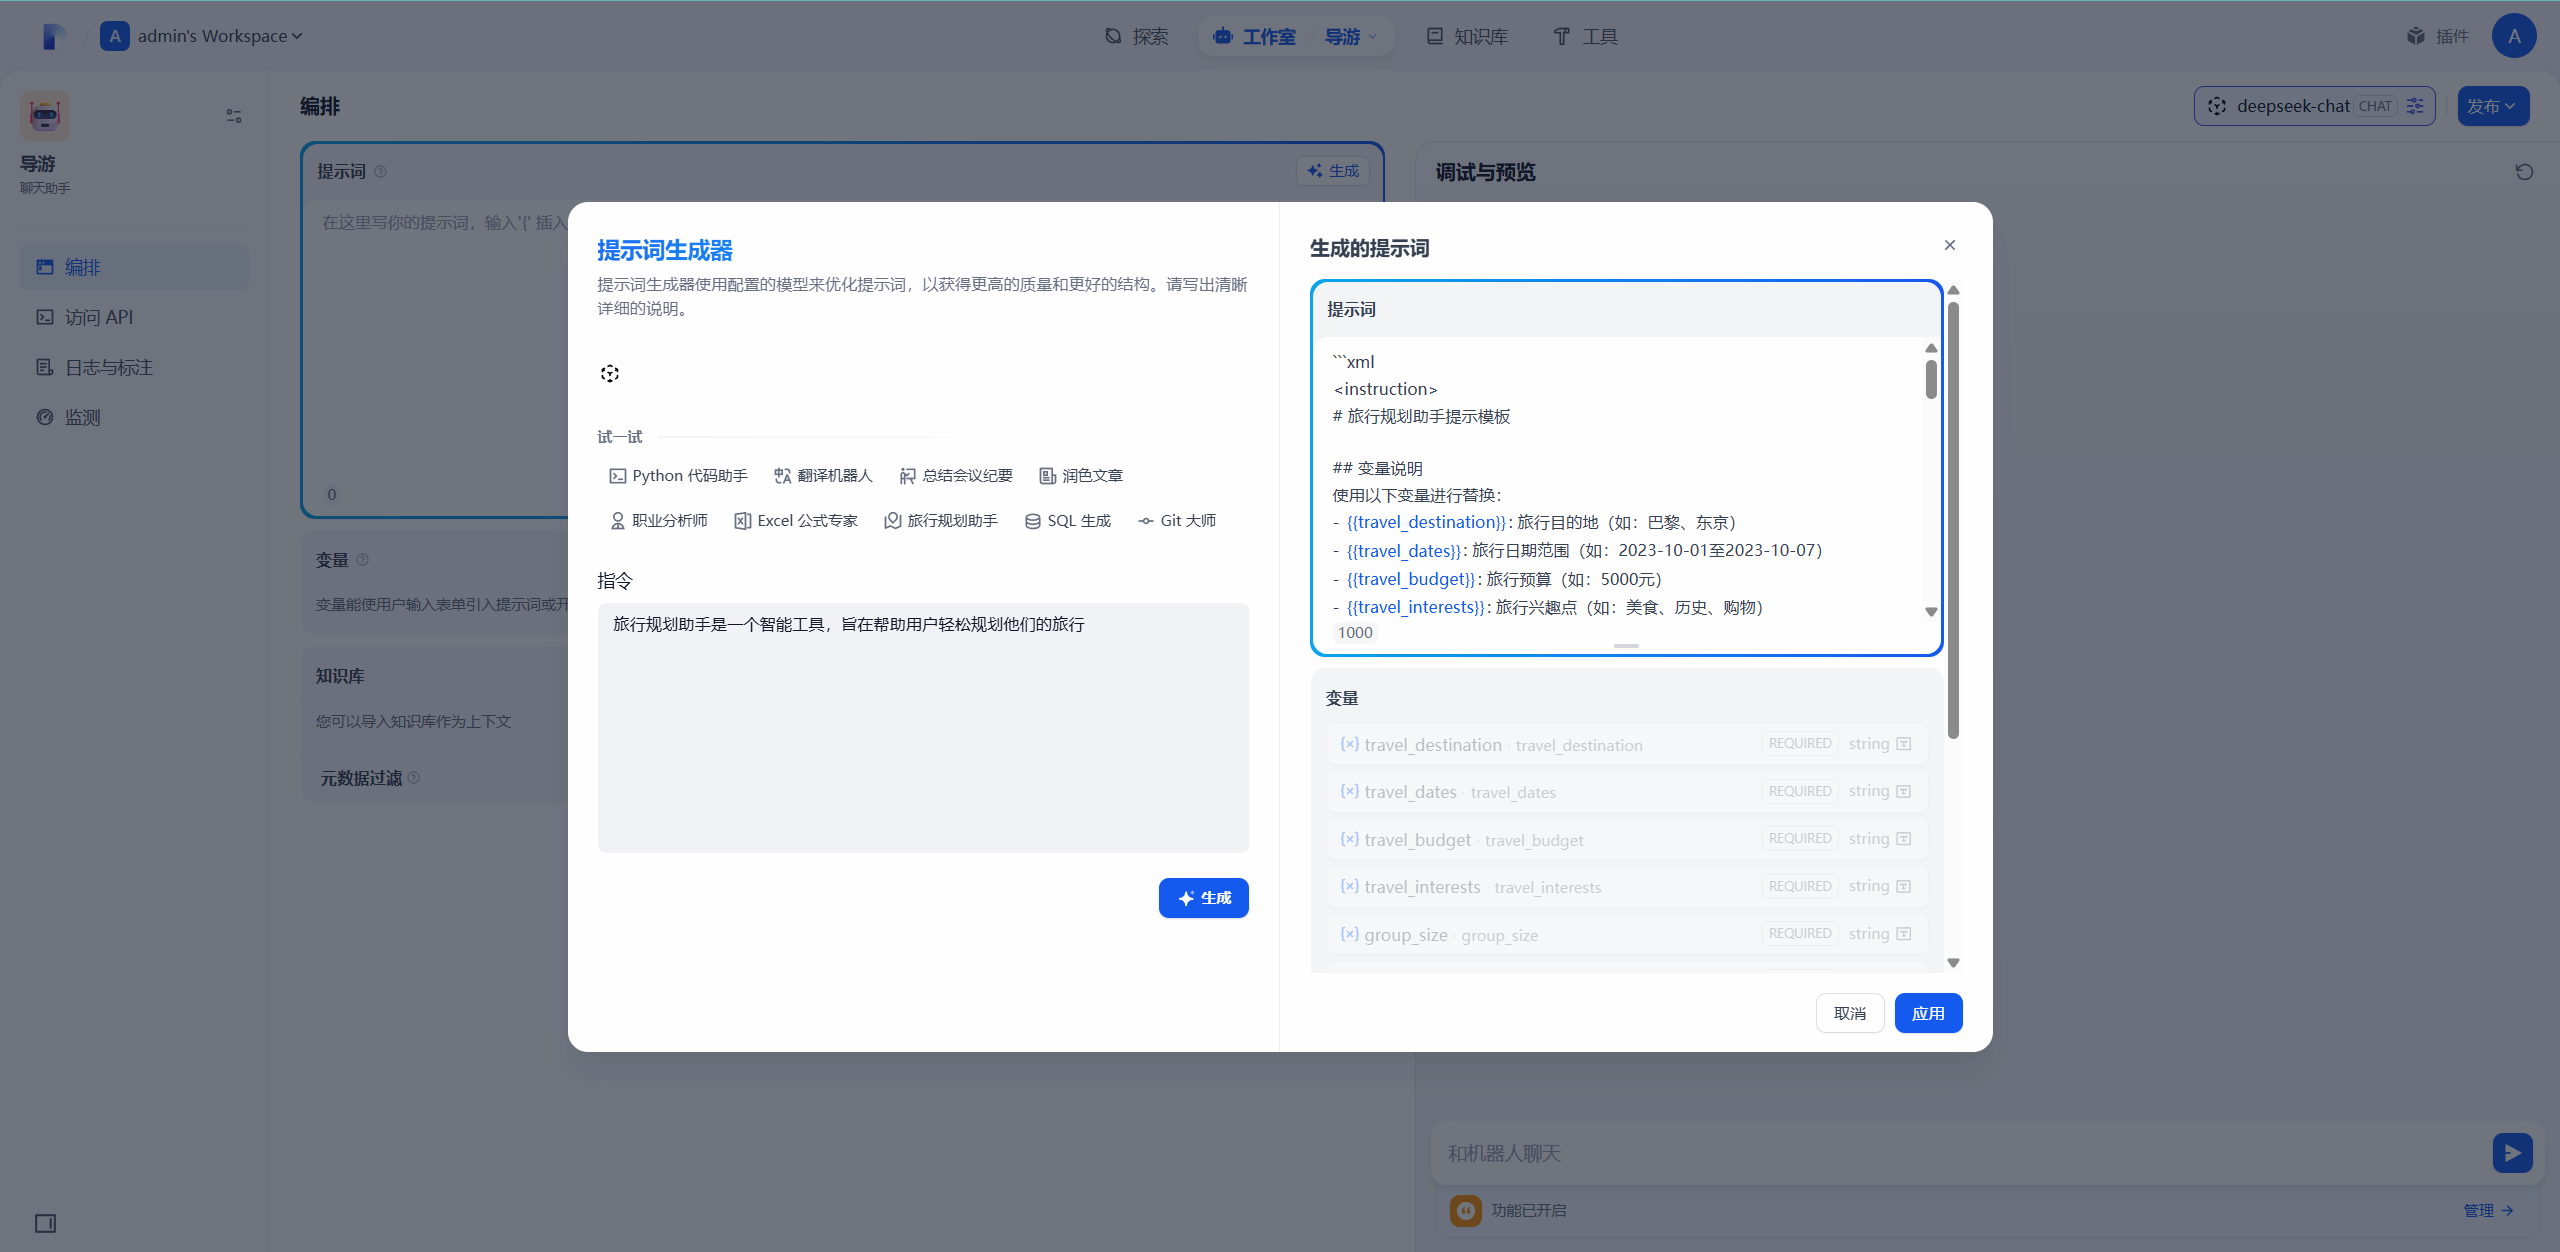The image size is (2560, 1252).
Task: Click text-input type icon for travel_dates
Action: coord(1904,792)
